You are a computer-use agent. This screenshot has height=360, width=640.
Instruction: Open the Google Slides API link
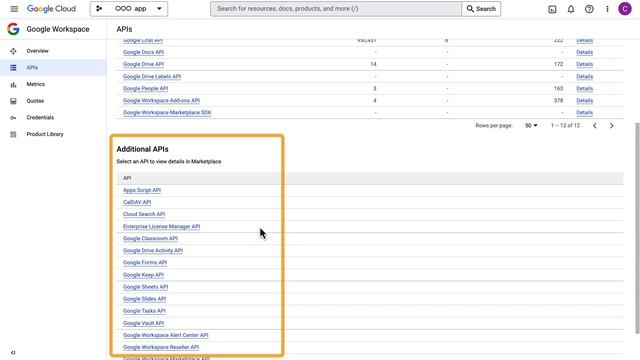coord(144,299)
